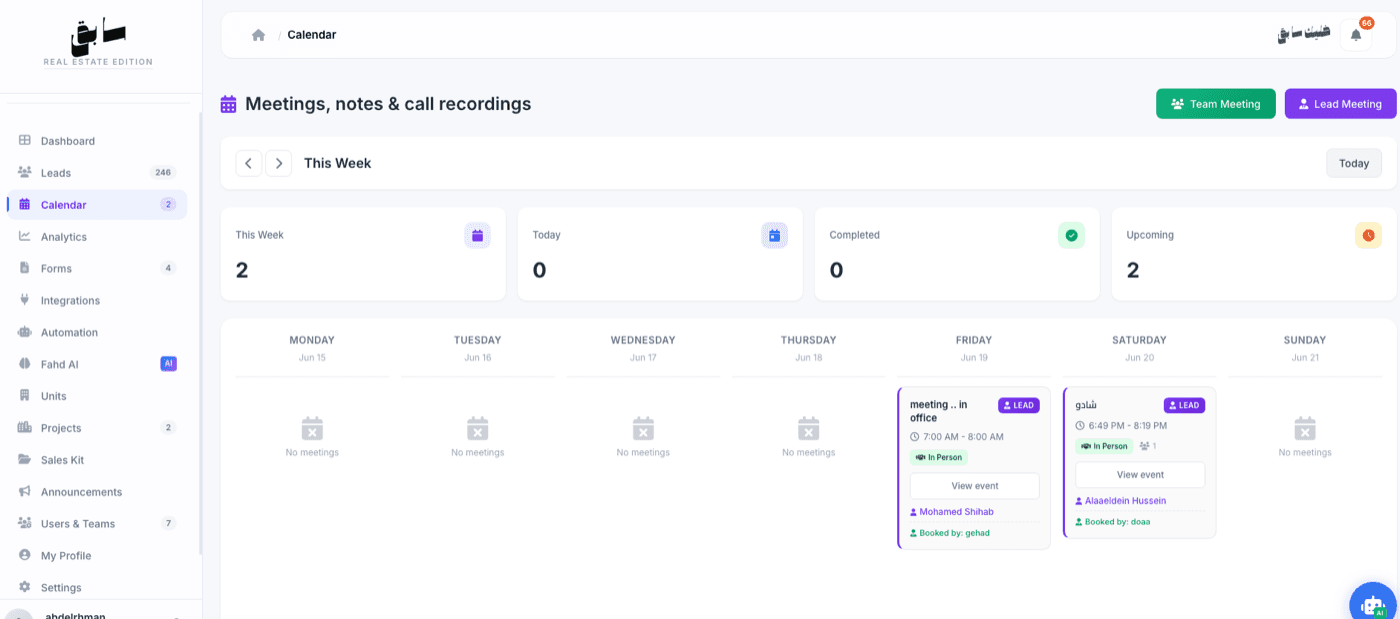Screen dimensions: 1400x619
Task: Open the notifications bell
Action: (x=1356, y=35)
